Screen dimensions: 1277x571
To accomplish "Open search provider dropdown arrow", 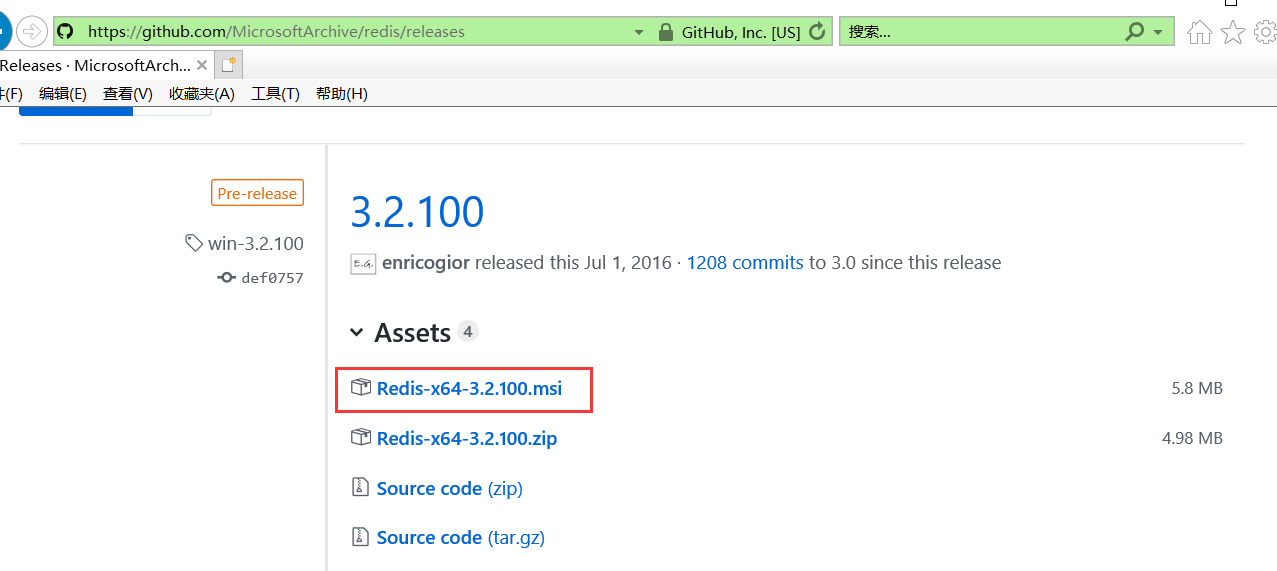I will click(1158, 32).
